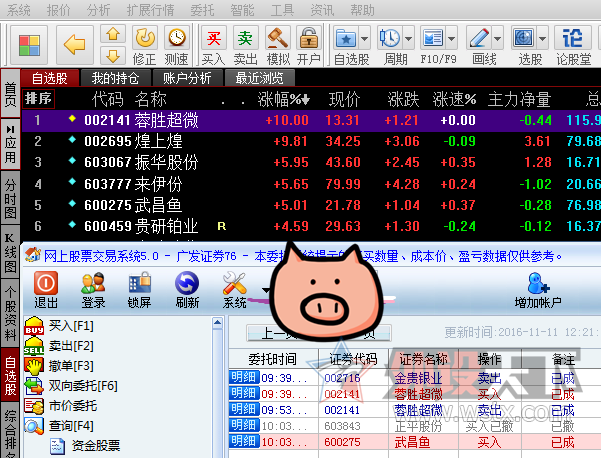This screenshot has height=458, width=601.
Task: Open the 智能 menu
Action: click(x=242, y=10)
